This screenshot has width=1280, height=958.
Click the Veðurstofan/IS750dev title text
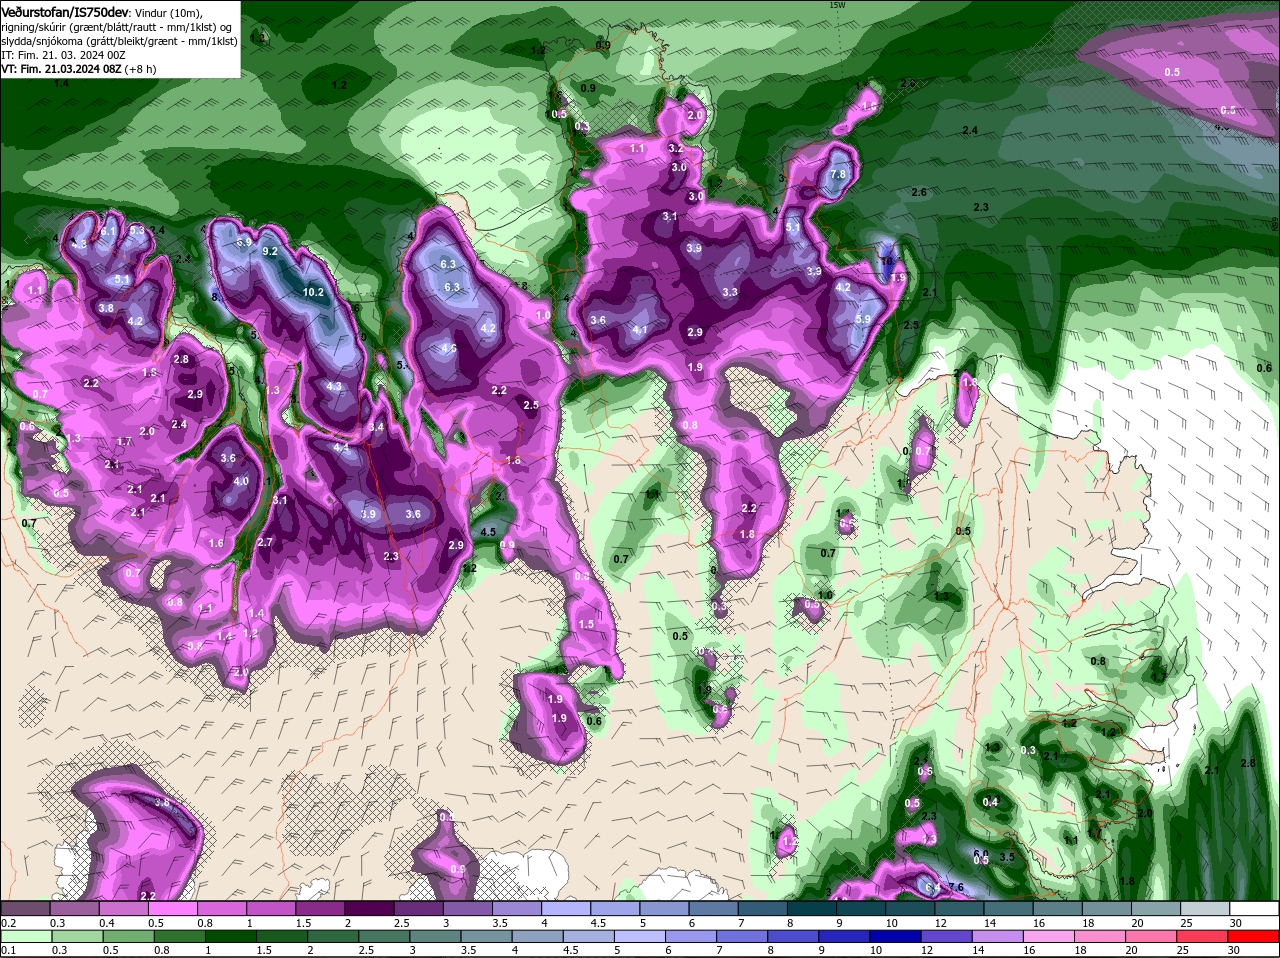pyautogui.click(x=65, y=12)
